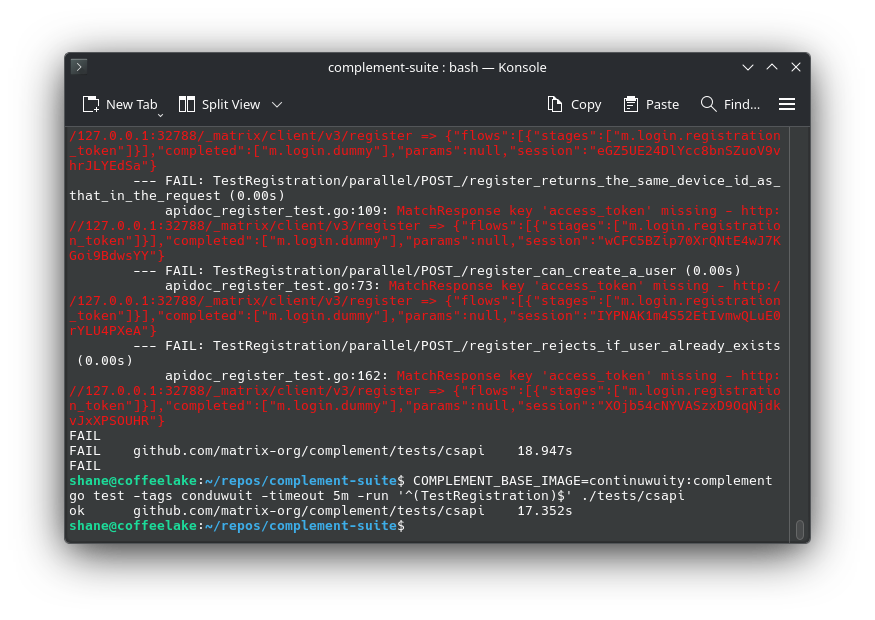
Task: Click the Konsole window menu icon in title bar
Action: click(79, 67)
